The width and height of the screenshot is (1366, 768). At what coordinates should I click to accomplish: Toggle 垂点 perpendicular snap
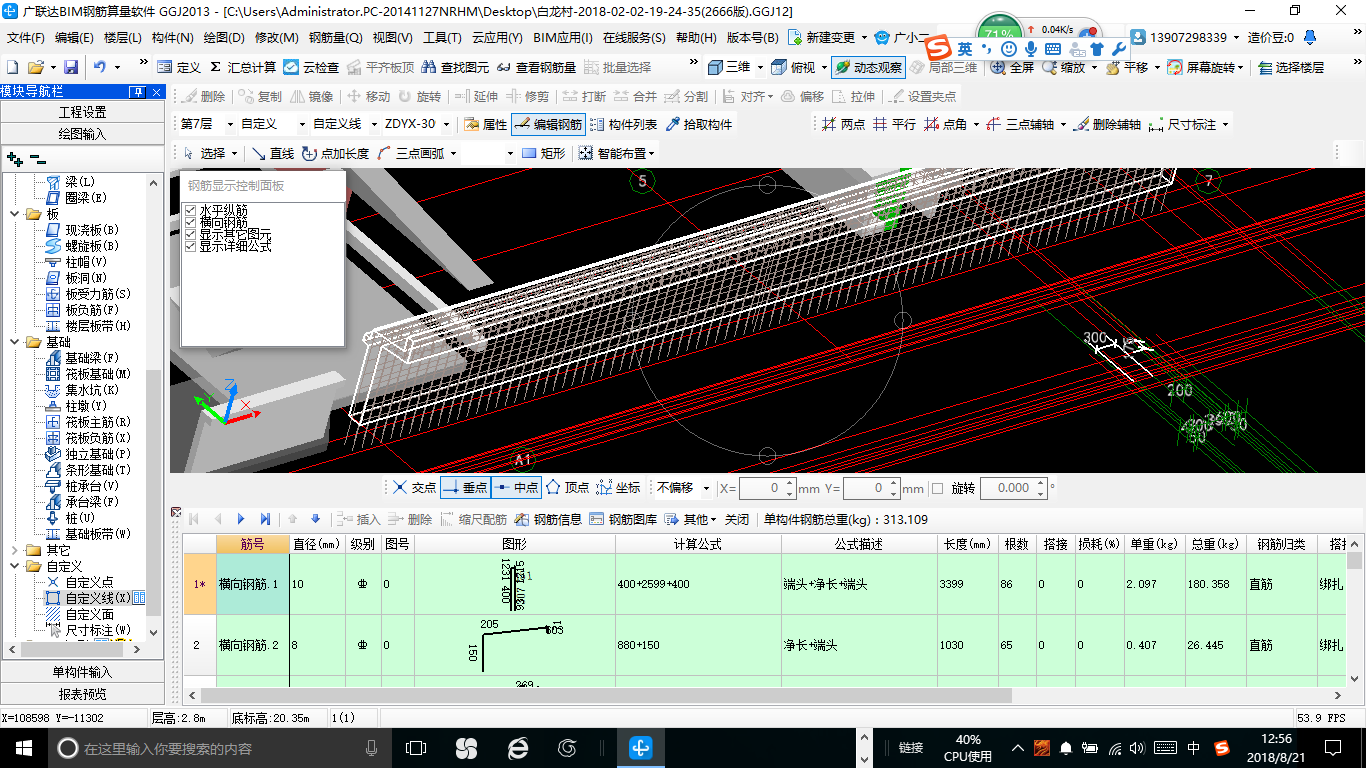[x=465, y=488]
